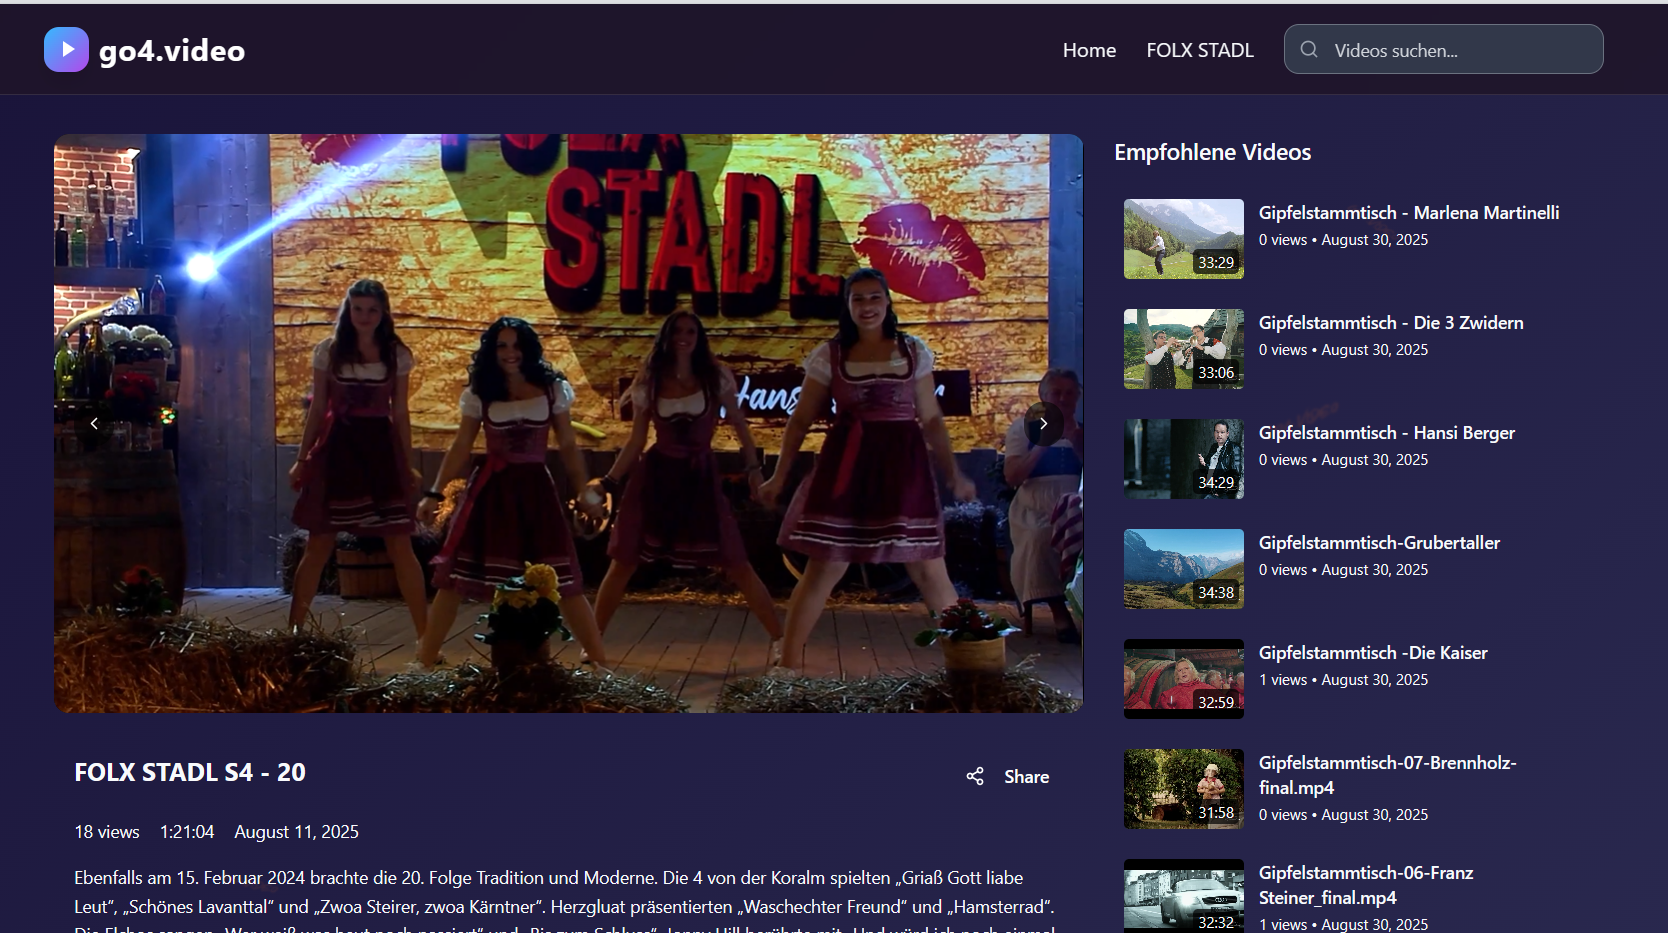Open Die Kaiser video thumbnail
The height and width of the screenshot is (933, 1668).
click(1184, 679)
